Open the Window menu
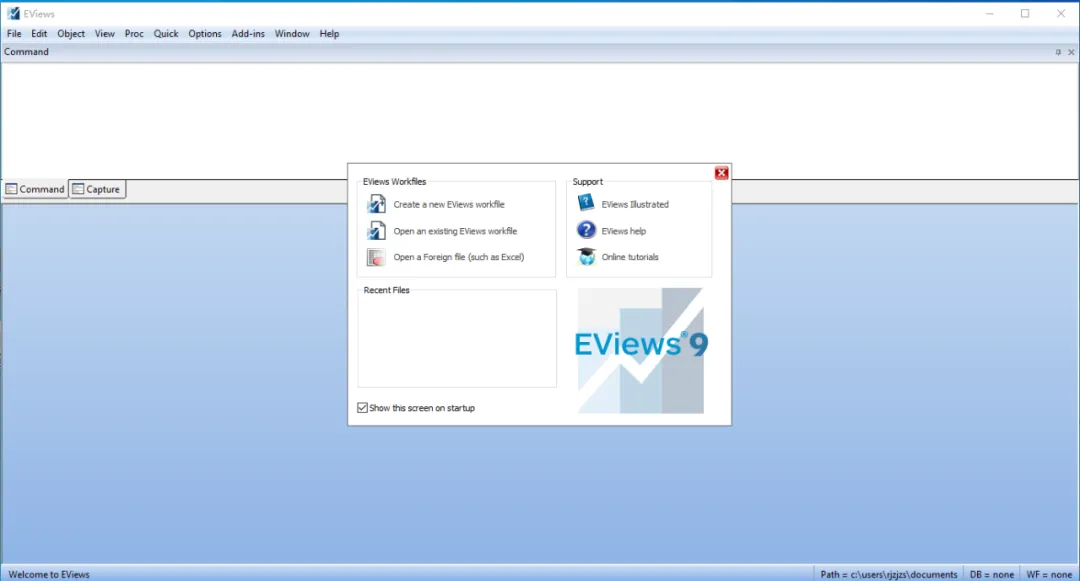 tap(292, 34)
